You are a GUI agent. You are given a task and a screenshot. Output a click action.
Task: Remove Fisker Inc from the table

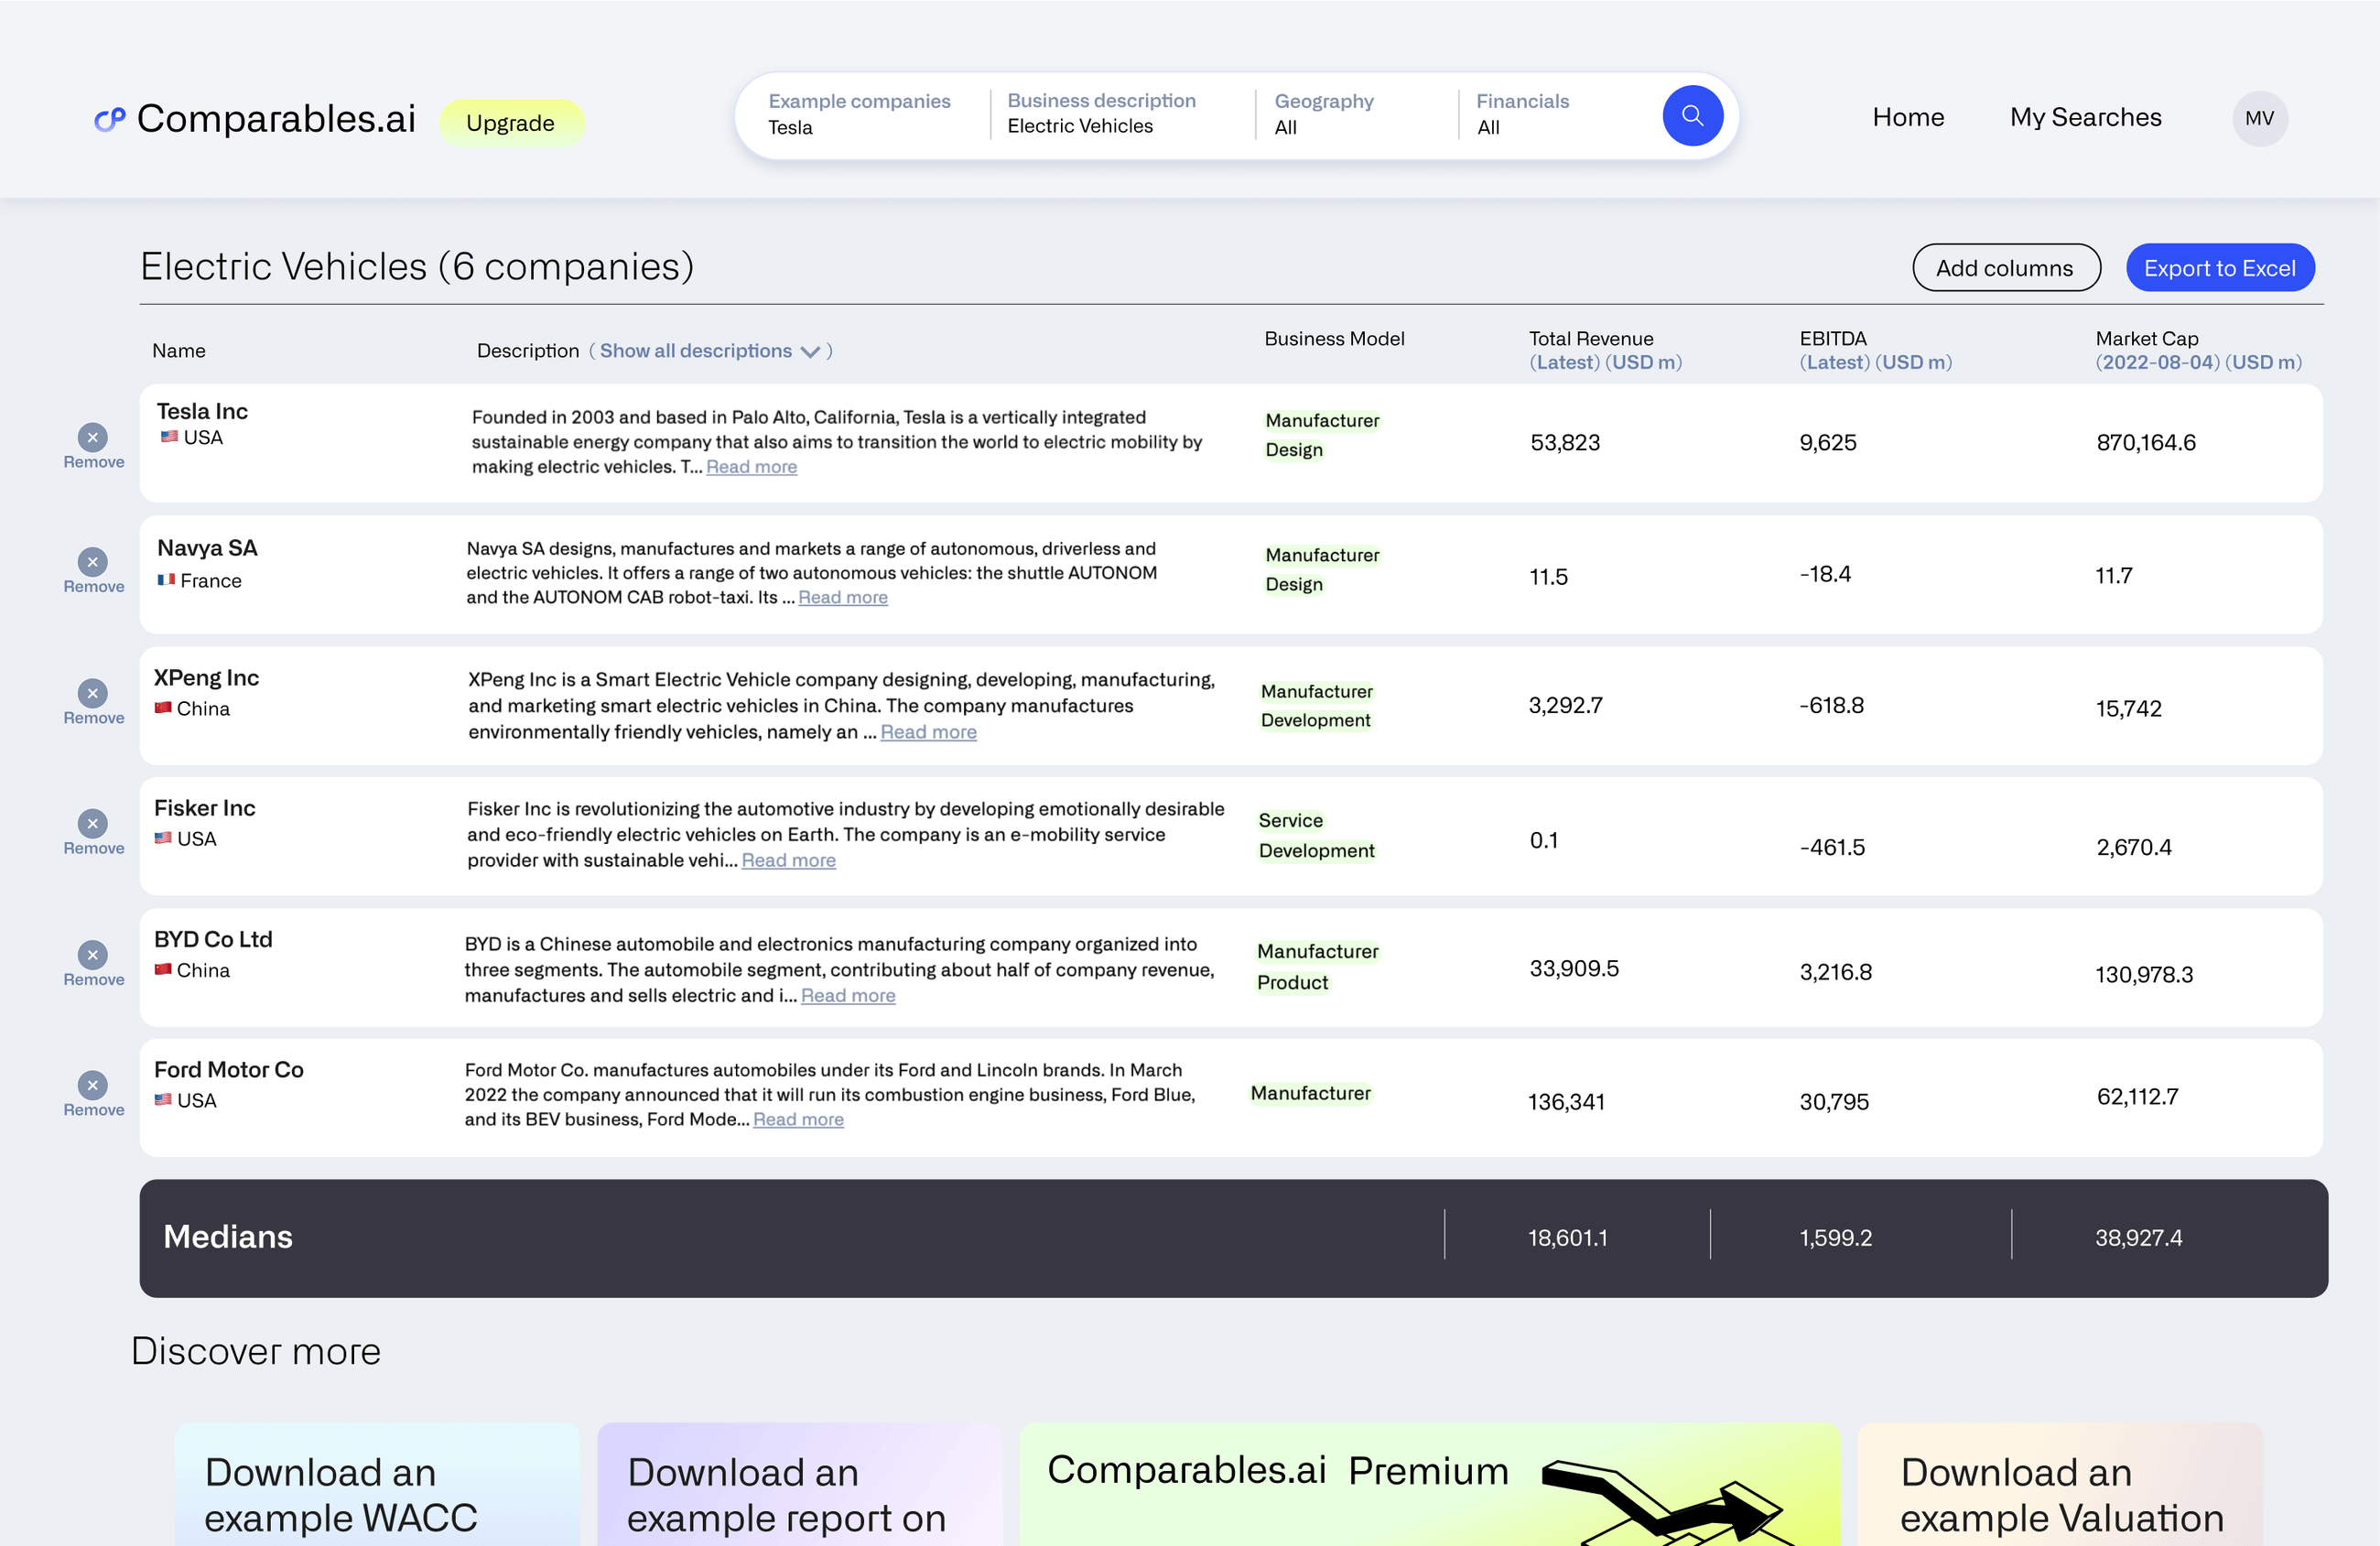click(92, 824)
